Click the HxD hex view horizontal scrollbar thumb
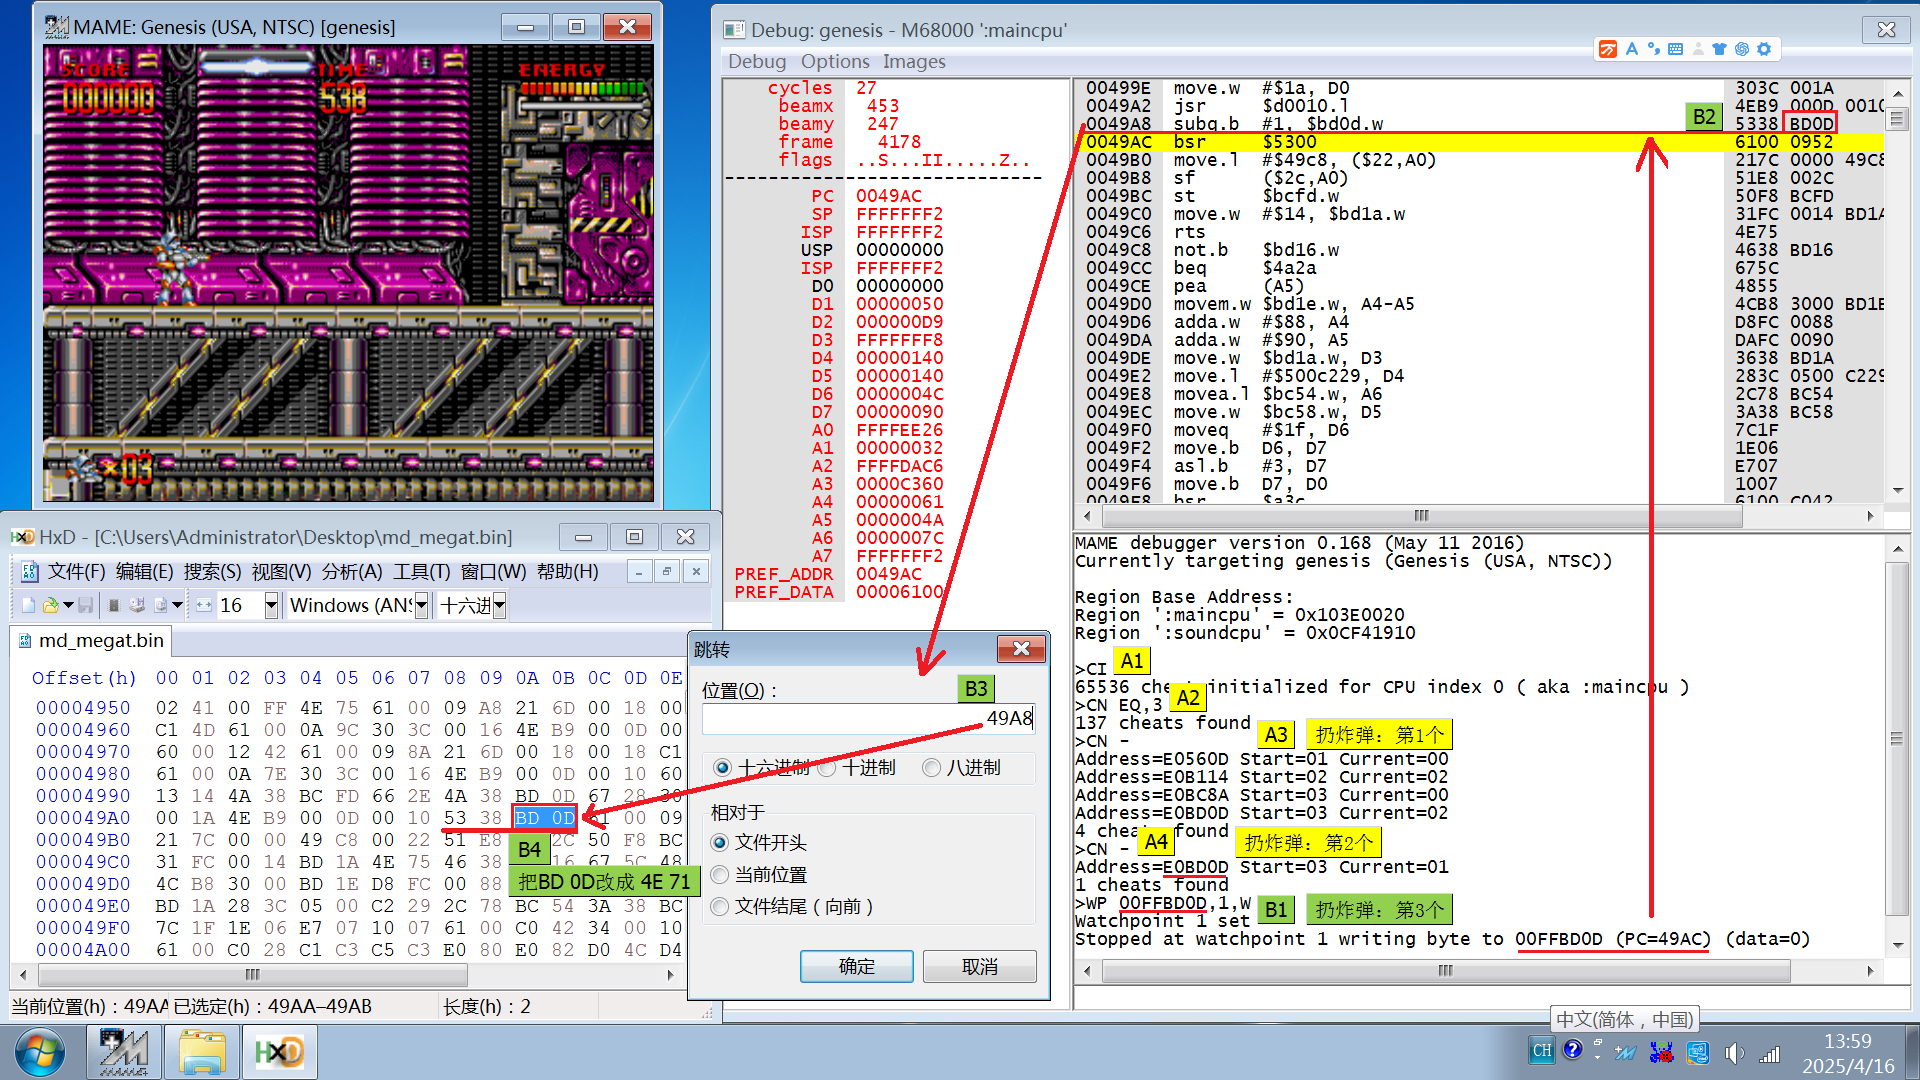This screenshot has width=1920, height=1080. pos(252,974)
